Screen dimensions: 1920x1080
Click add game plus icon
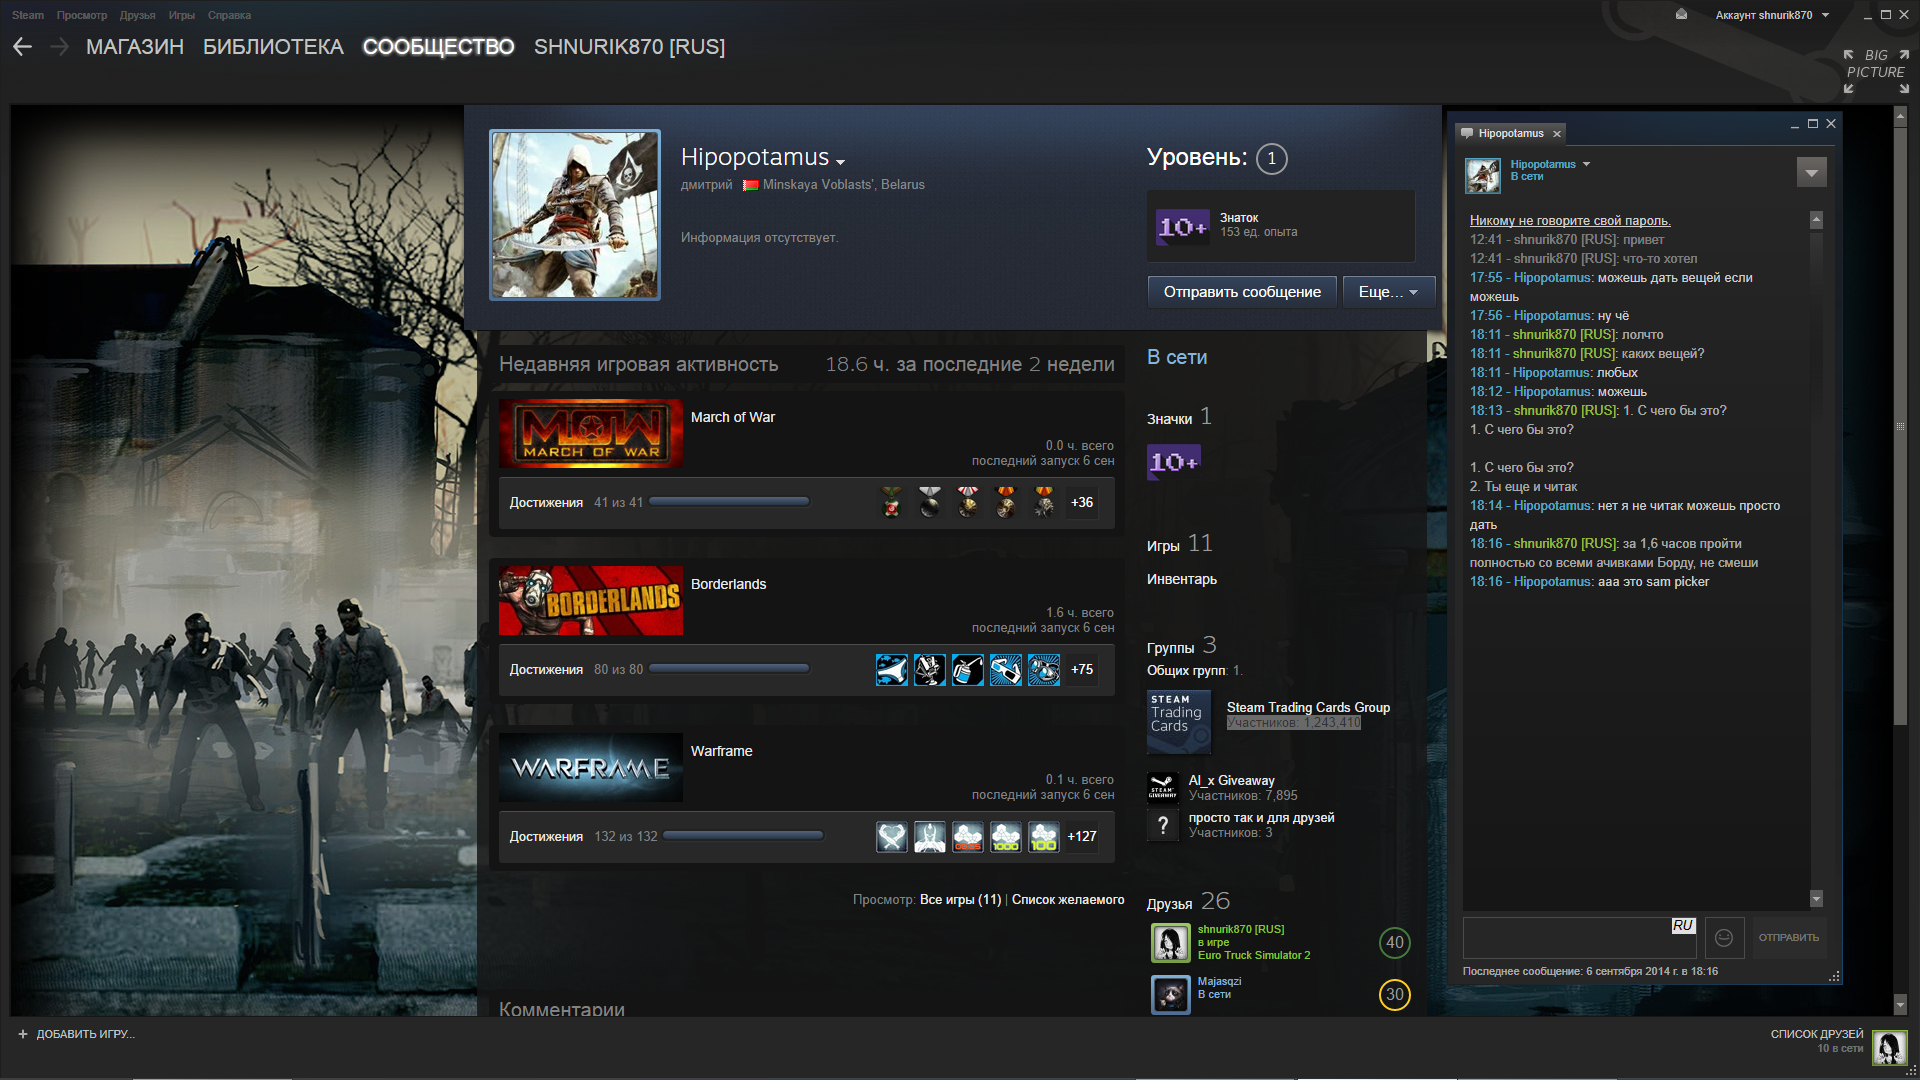[23, 1034]
